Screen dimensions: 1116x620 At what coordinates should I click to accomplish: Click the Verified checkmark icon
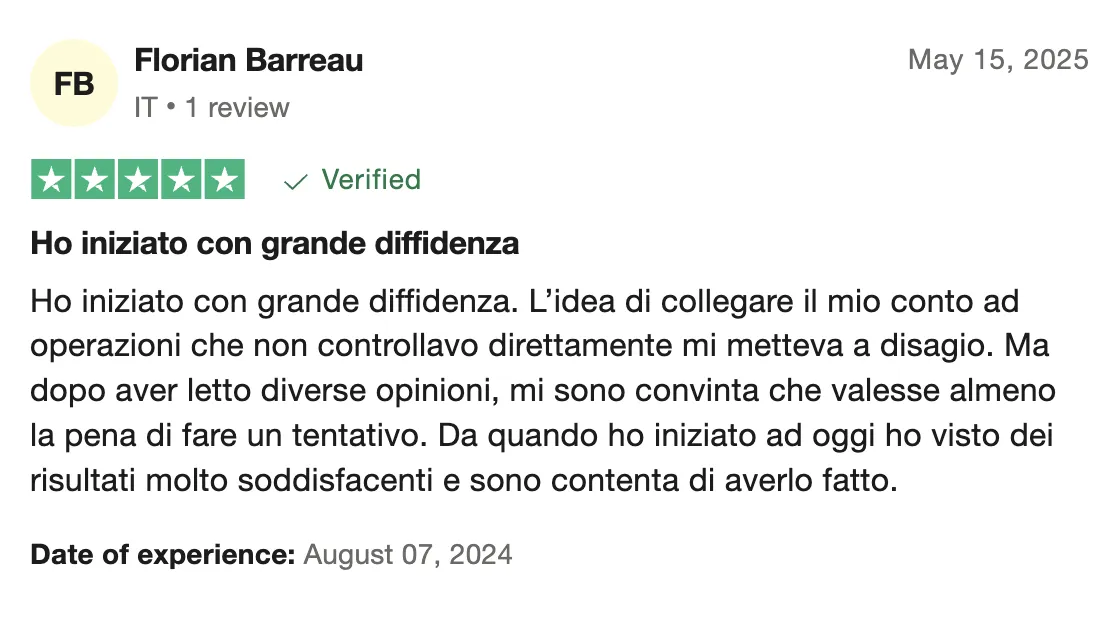pyautogui.click(x=295, y=182)
